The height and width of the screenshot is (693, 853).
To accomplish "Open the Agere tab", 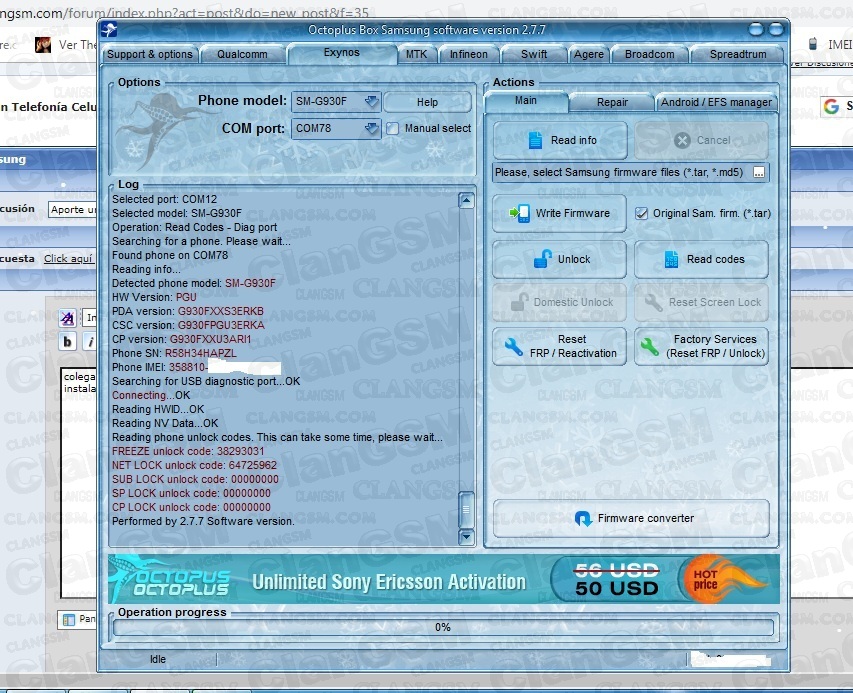I will click(589, 54).
